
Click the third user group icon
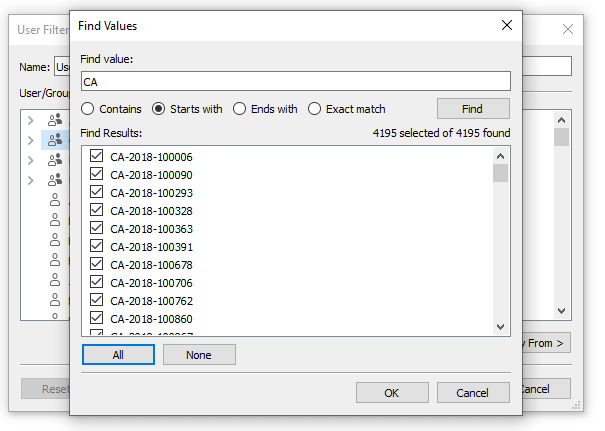coord(55,160)
